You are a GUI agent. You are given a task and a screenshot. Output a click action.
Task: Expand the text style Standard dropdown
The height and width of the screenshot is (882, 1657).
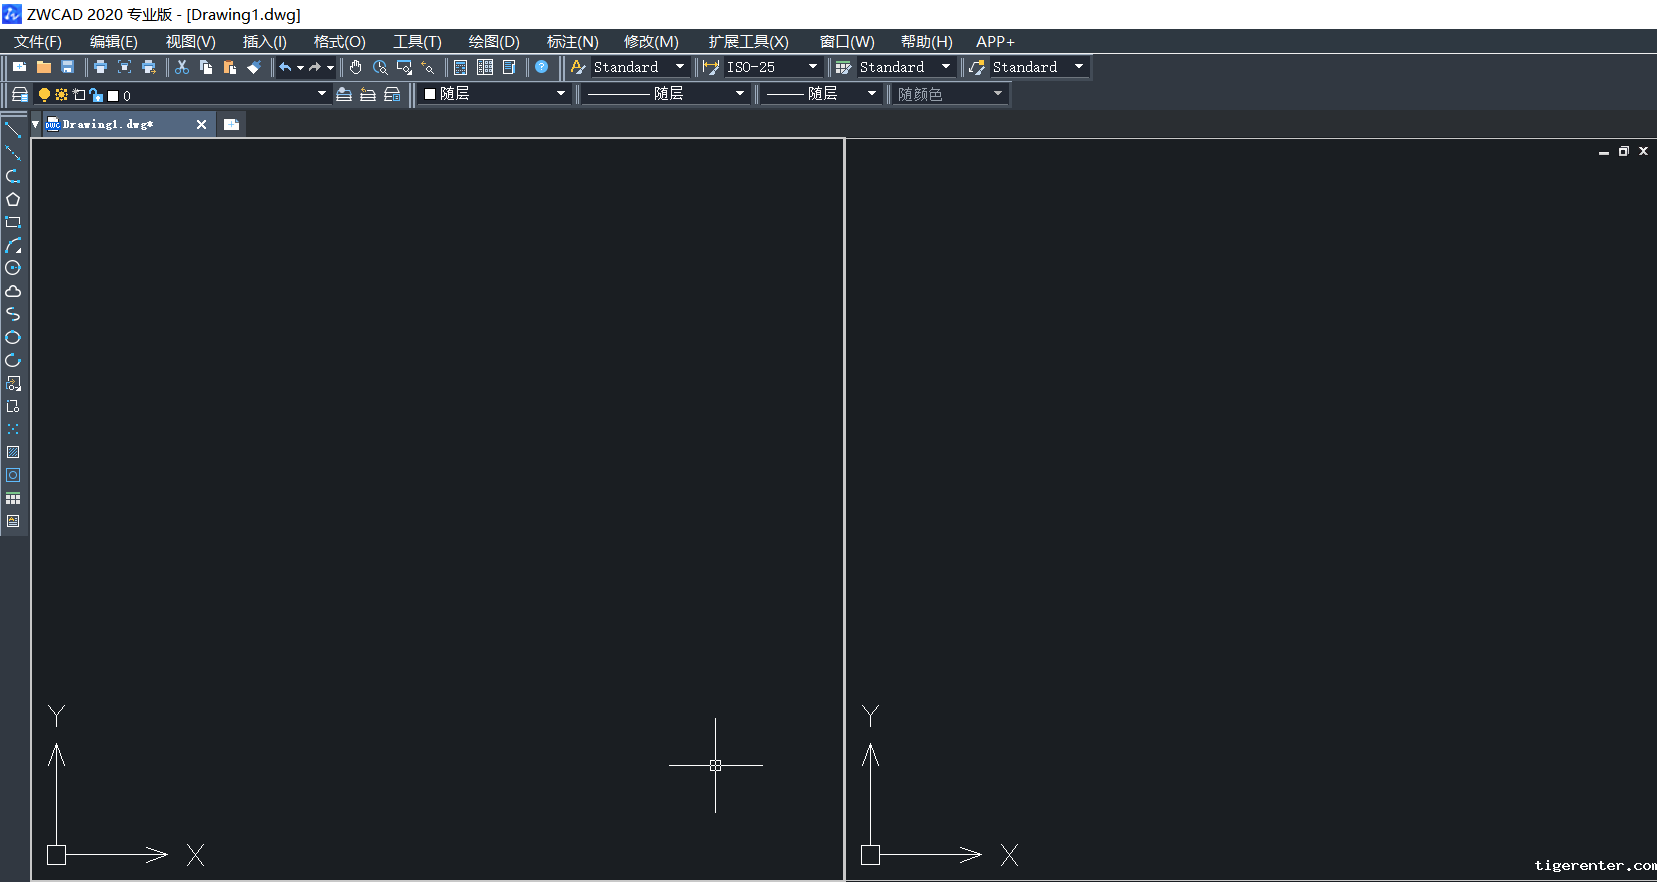click(x=680, y=67)
